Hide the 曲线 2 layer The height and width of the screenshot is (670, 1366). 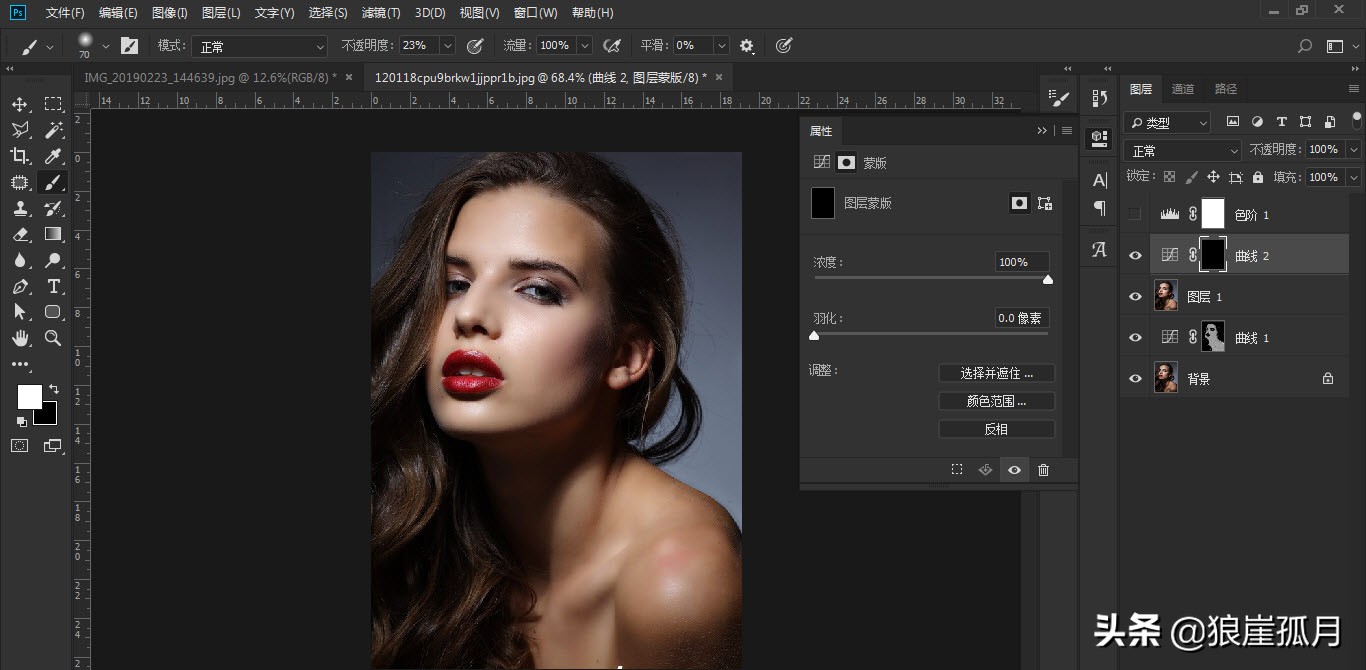(1134, 256)
